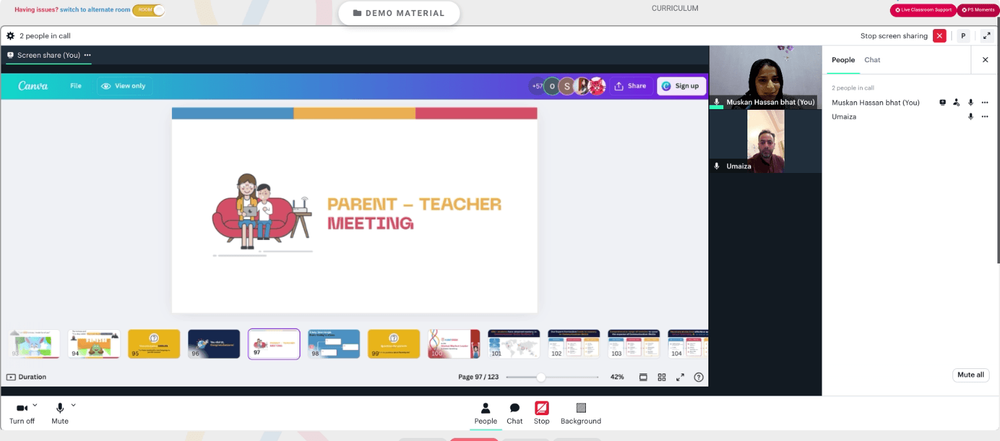The height and width of the screenshot is (441, 1000).
Task: Select slide 93 thumbnail
Action: 34,344
